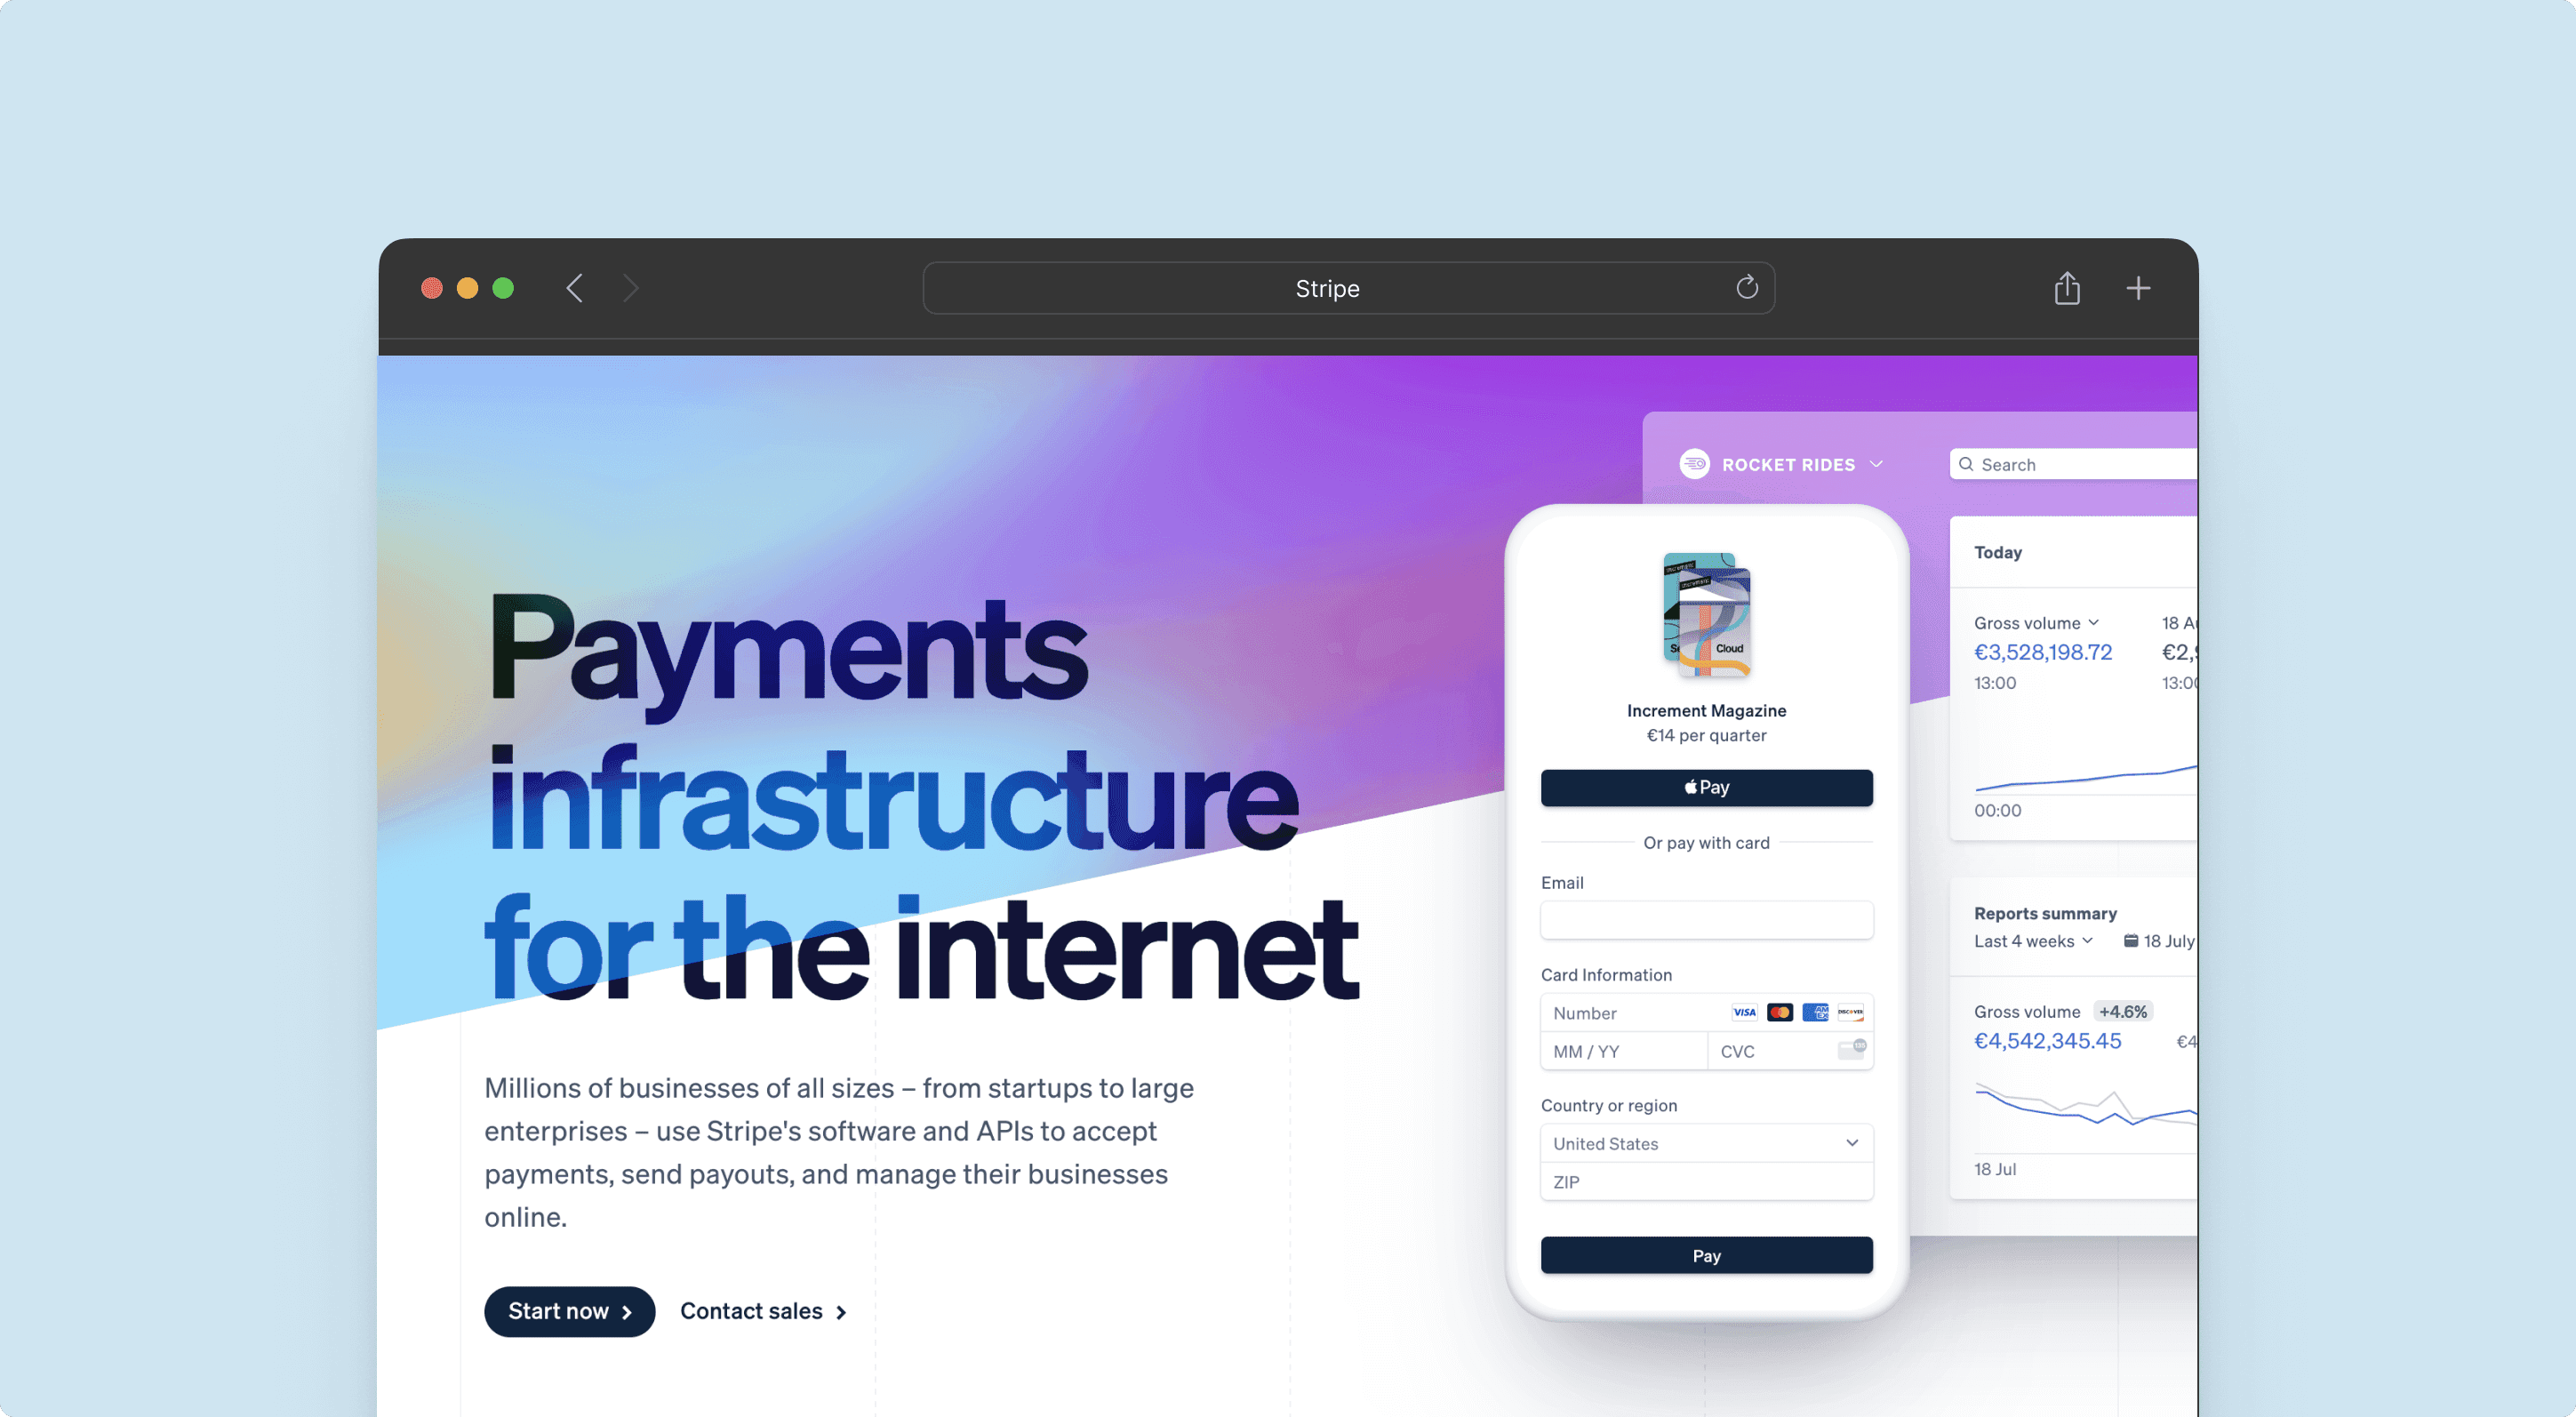Screen dimensions: 2576x1417
Task: Click the Contact sales link
Action: tap(762, 1309)
